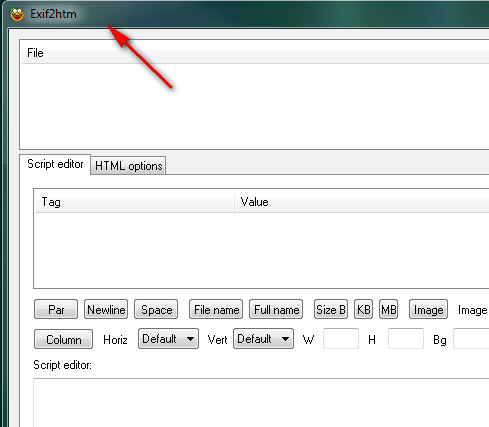This screenshot has height=427, width=489.
Task: Add a Column to the script
Action: point(63,339)
